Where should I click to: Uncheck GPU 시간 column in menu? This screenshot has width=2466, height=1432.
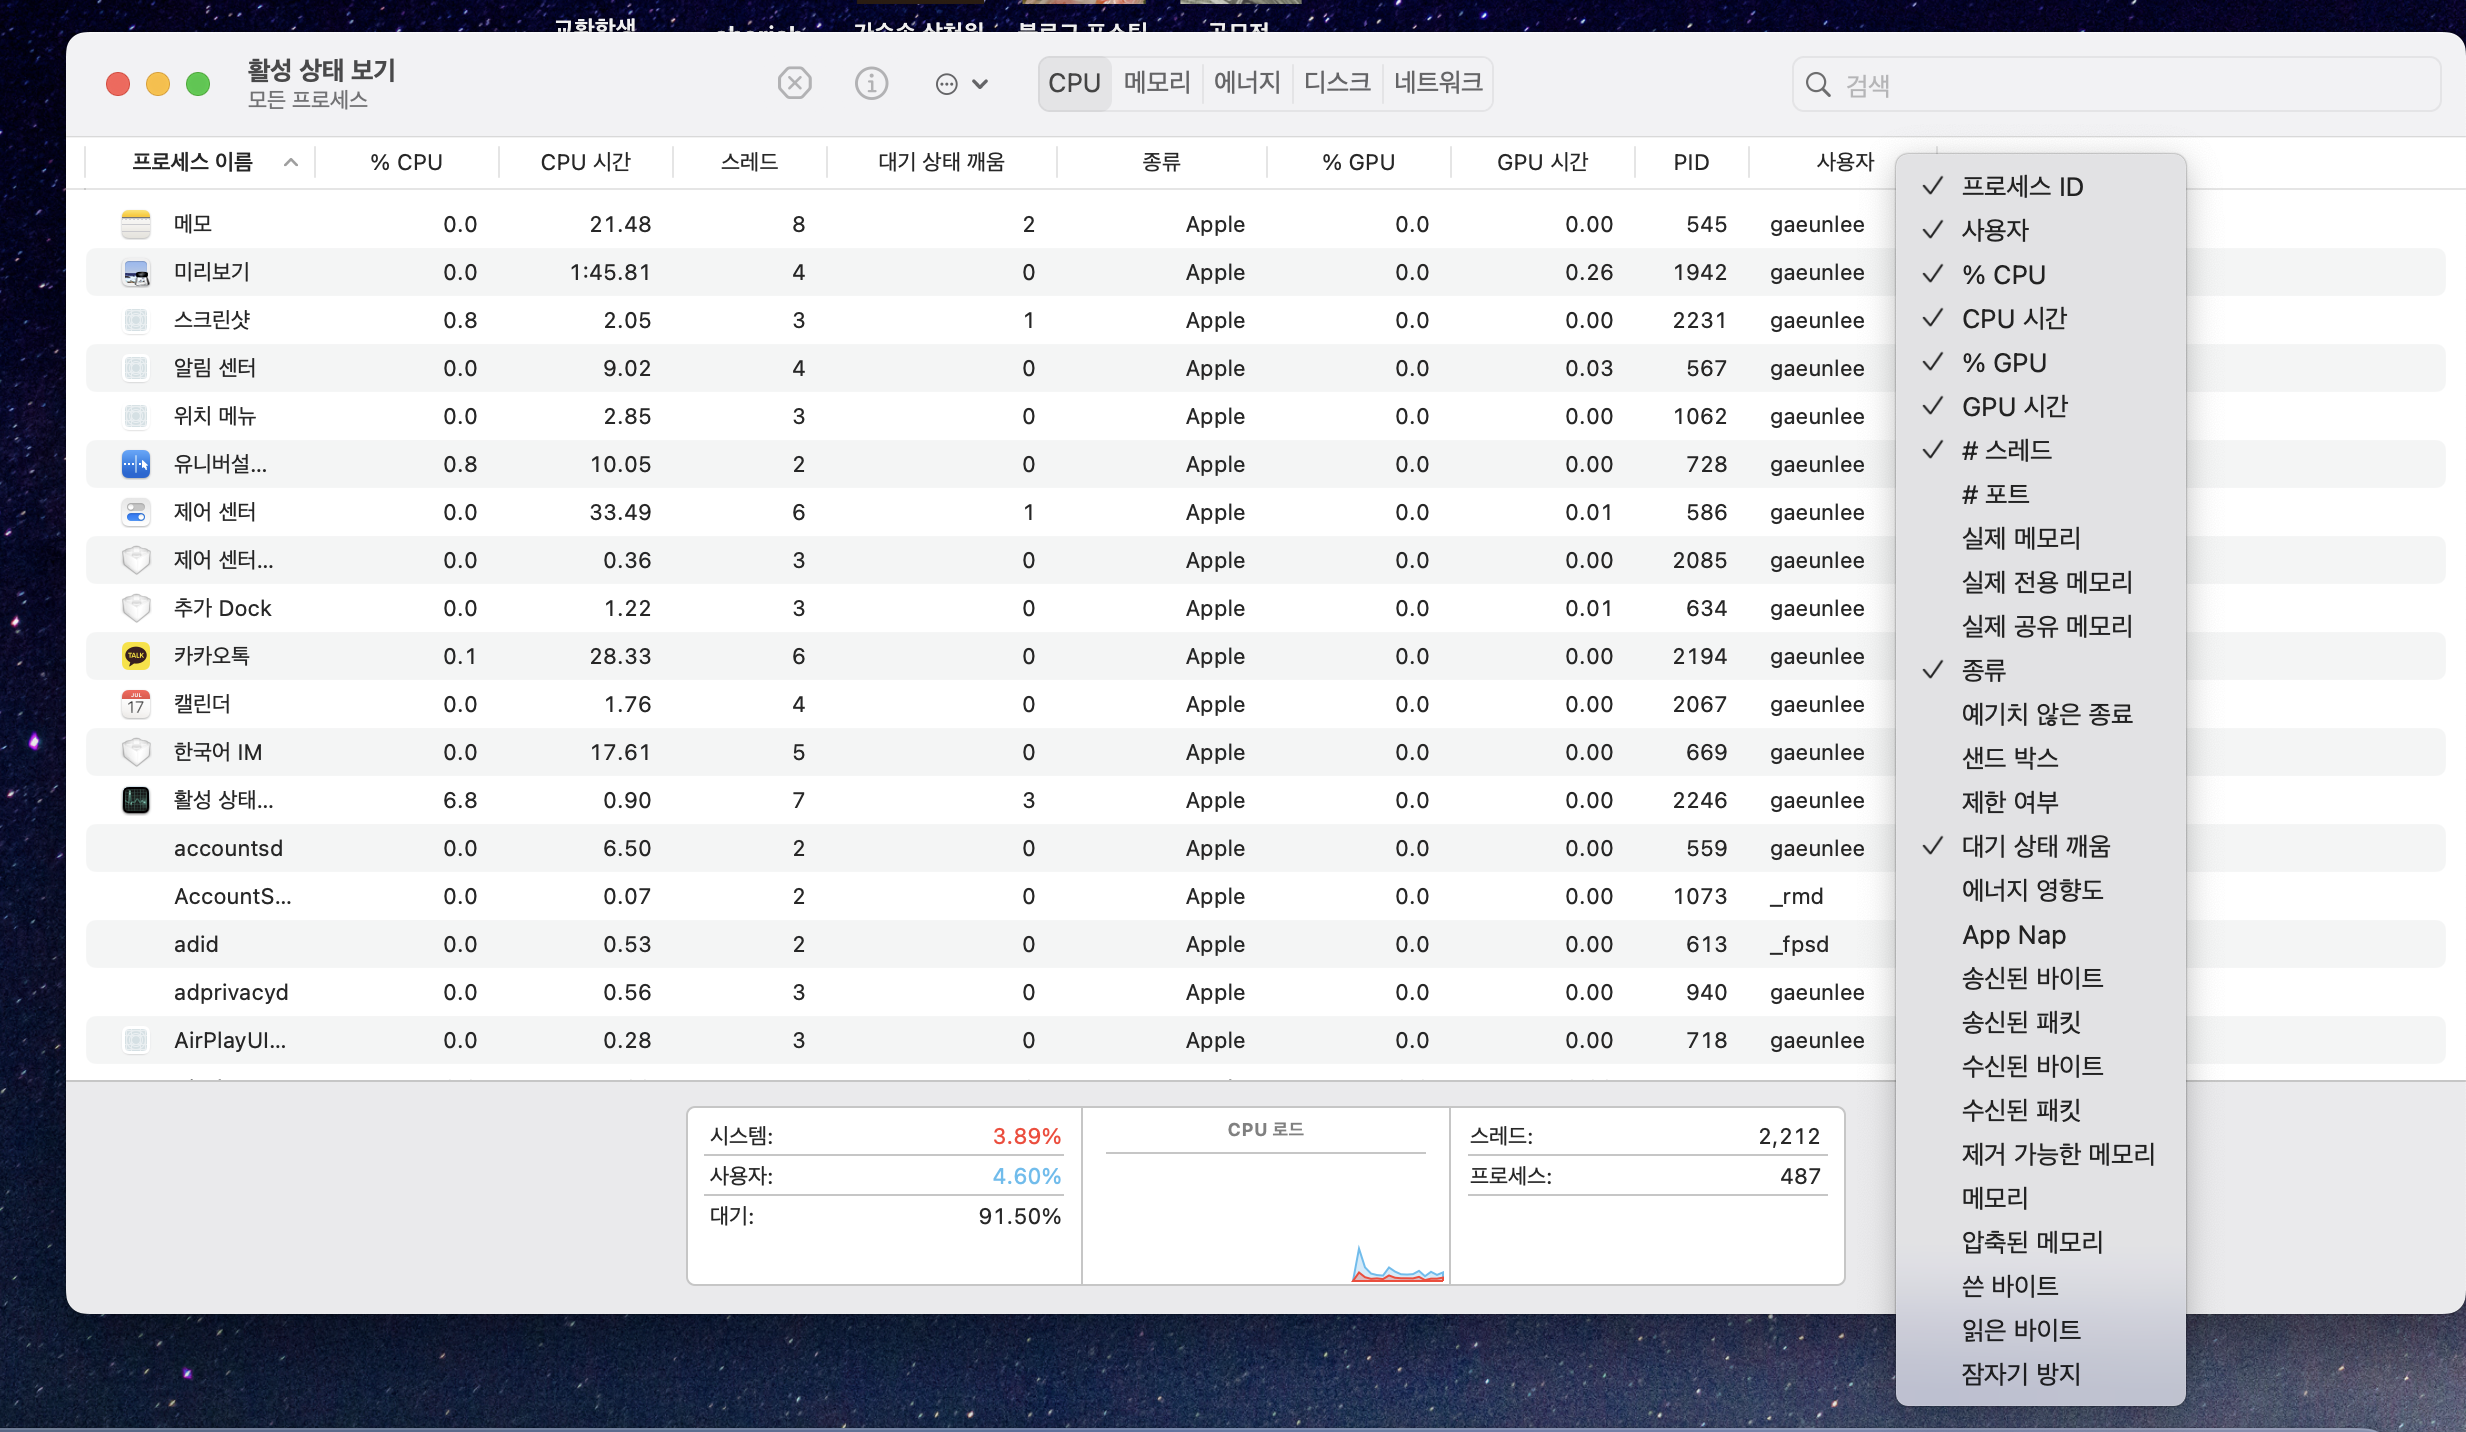pyautogui.click(x=2040, y=406)
